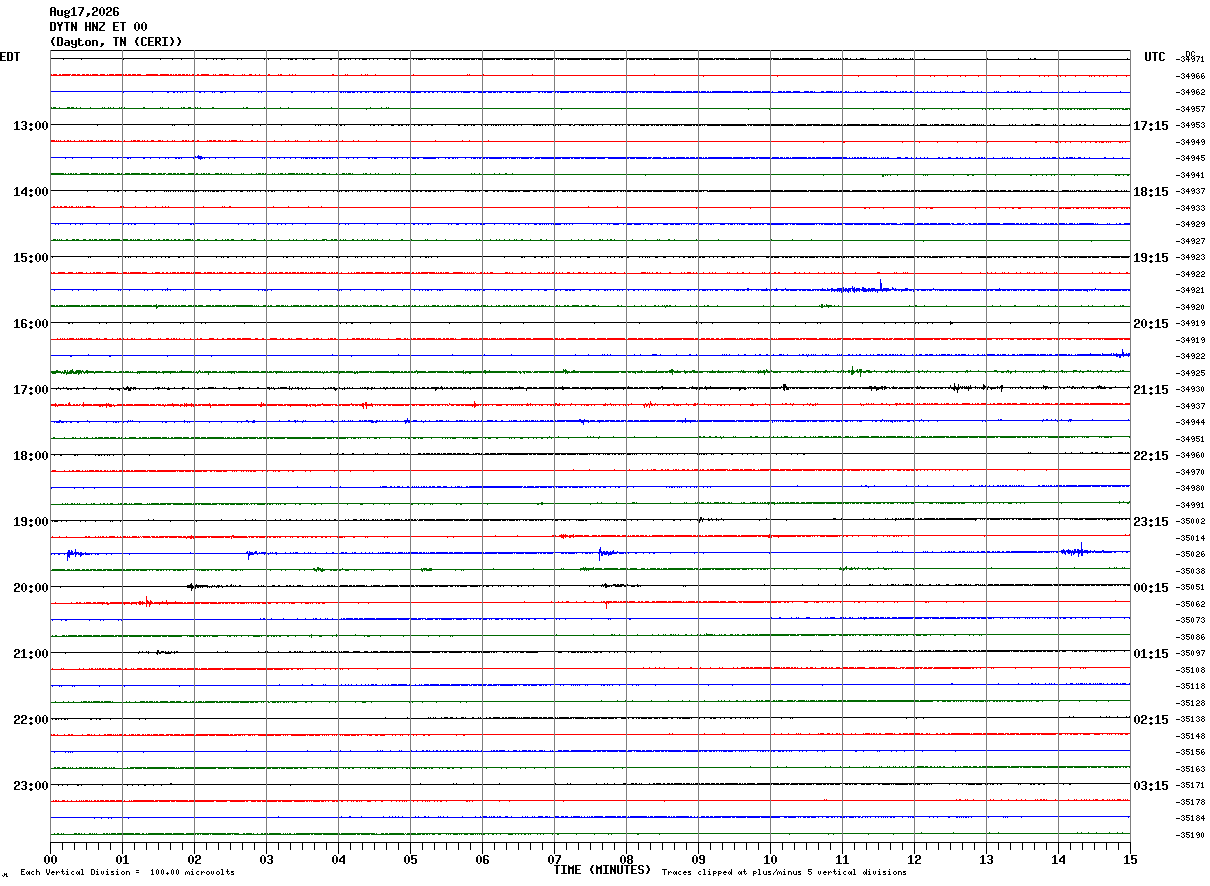This screenshot has width=1210, height=886.
Task: Select the 20:00 EDT row label
Action: (x=30, y=588)
